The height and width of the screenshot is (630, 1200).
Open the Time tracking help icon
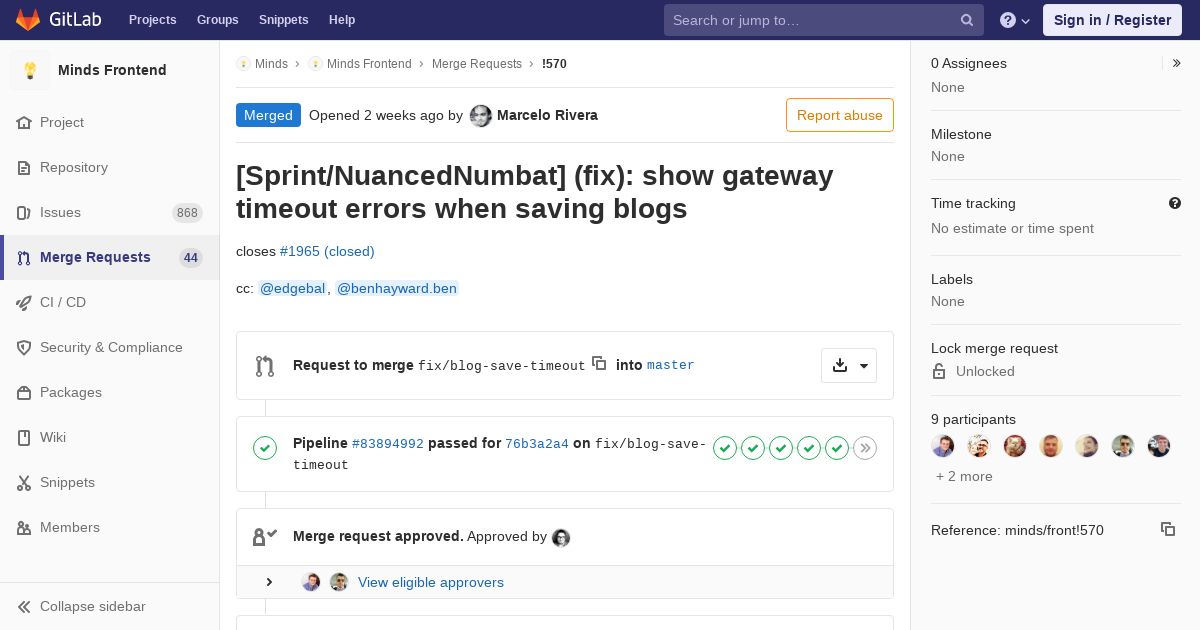[1175, 203]
